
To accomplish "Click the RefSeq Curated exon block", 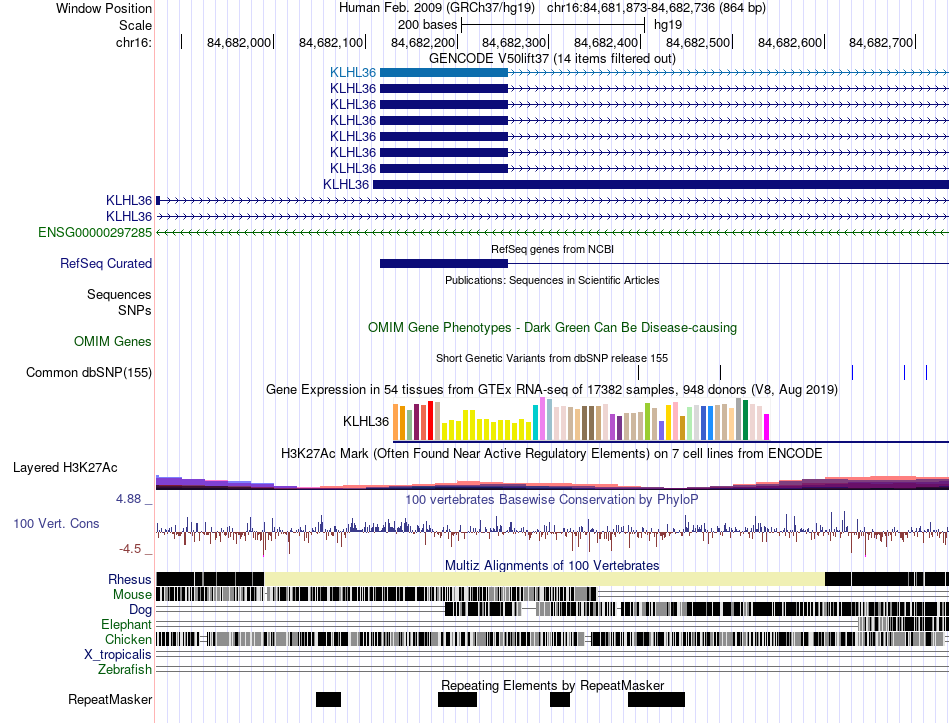I will [443, 264].
